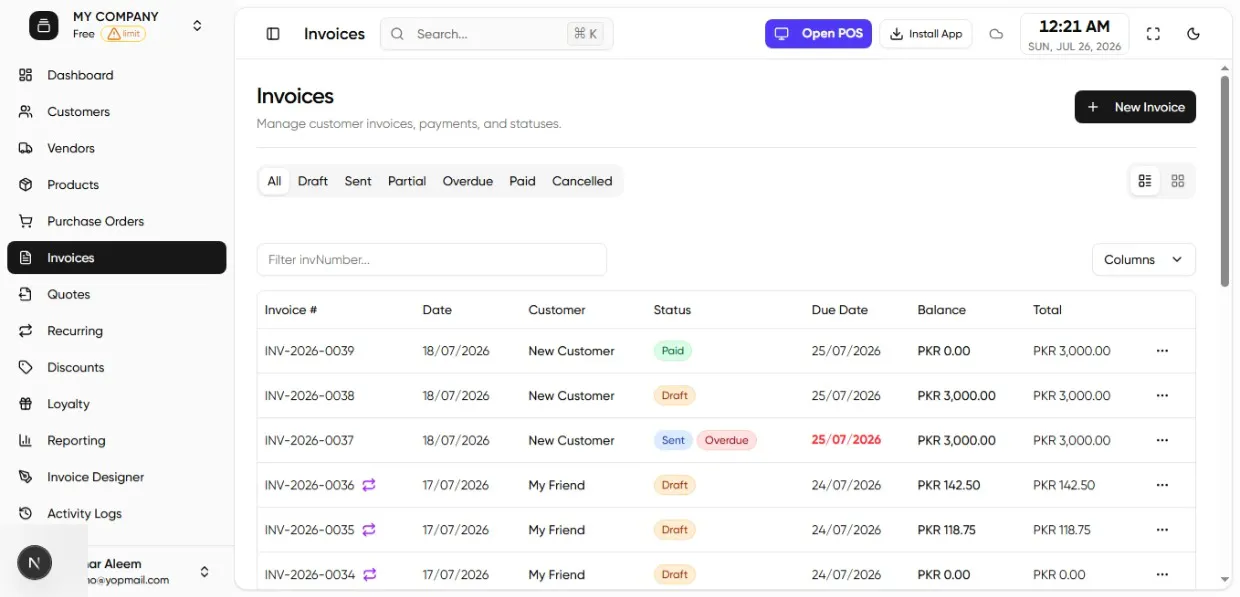Show Cancelled invoices tab

pos(582,181)
